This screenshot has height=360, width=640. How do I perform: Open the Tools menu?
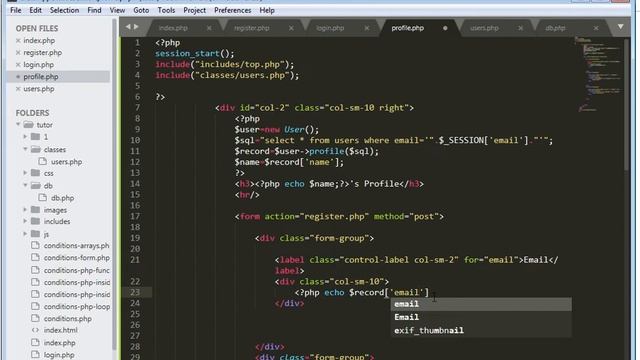(166, 10)
